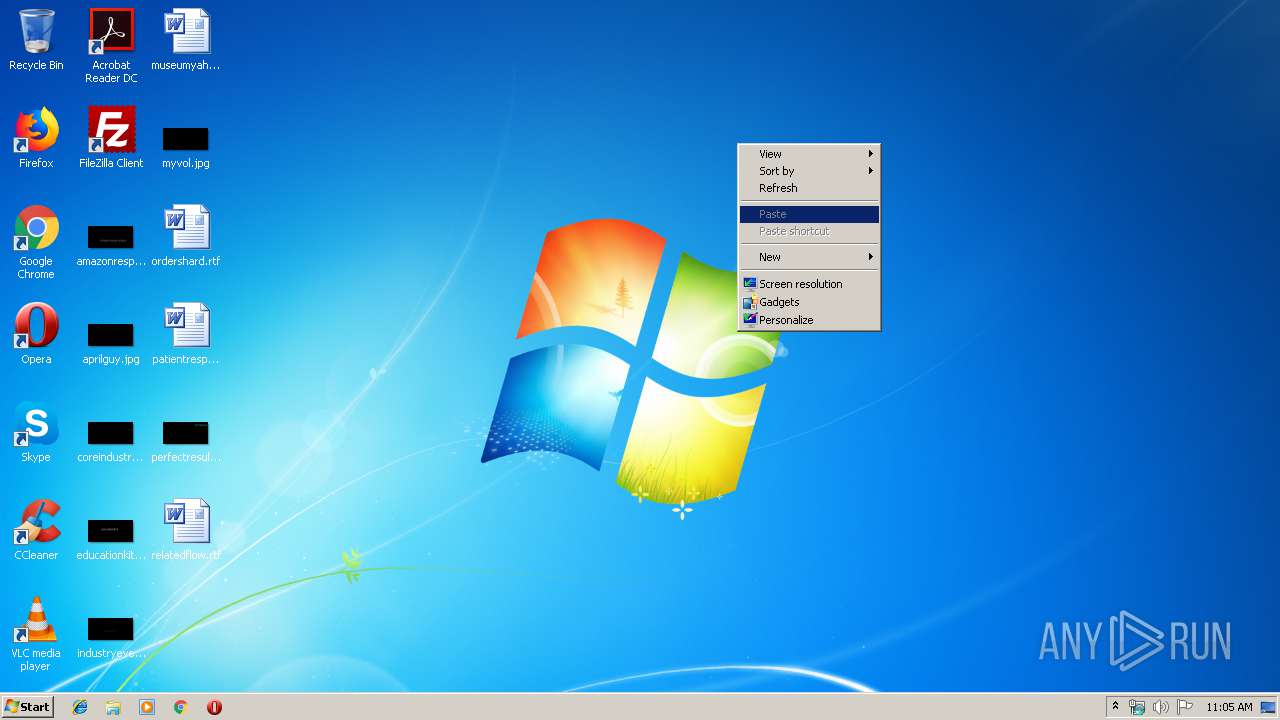The image size is (1280, 720).
Task: Select the myvol.jpg file
Action: (x=186, y=146)
